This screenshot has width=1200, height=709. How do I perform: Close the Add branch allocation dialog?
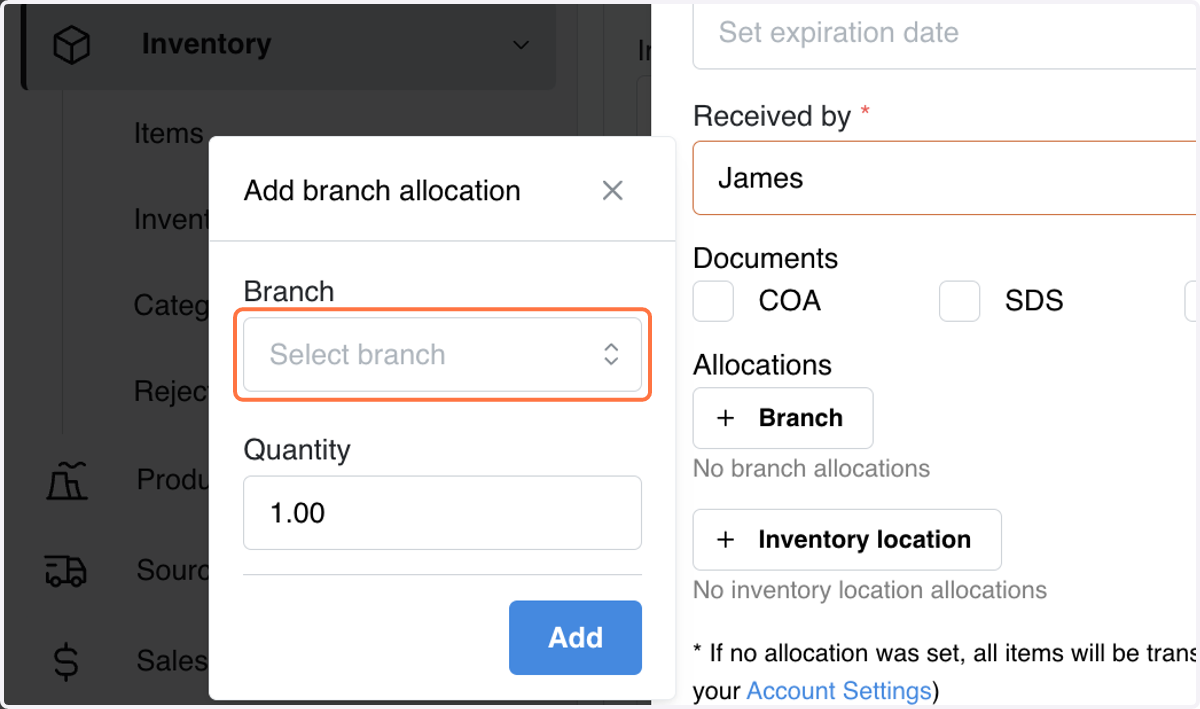612,190
